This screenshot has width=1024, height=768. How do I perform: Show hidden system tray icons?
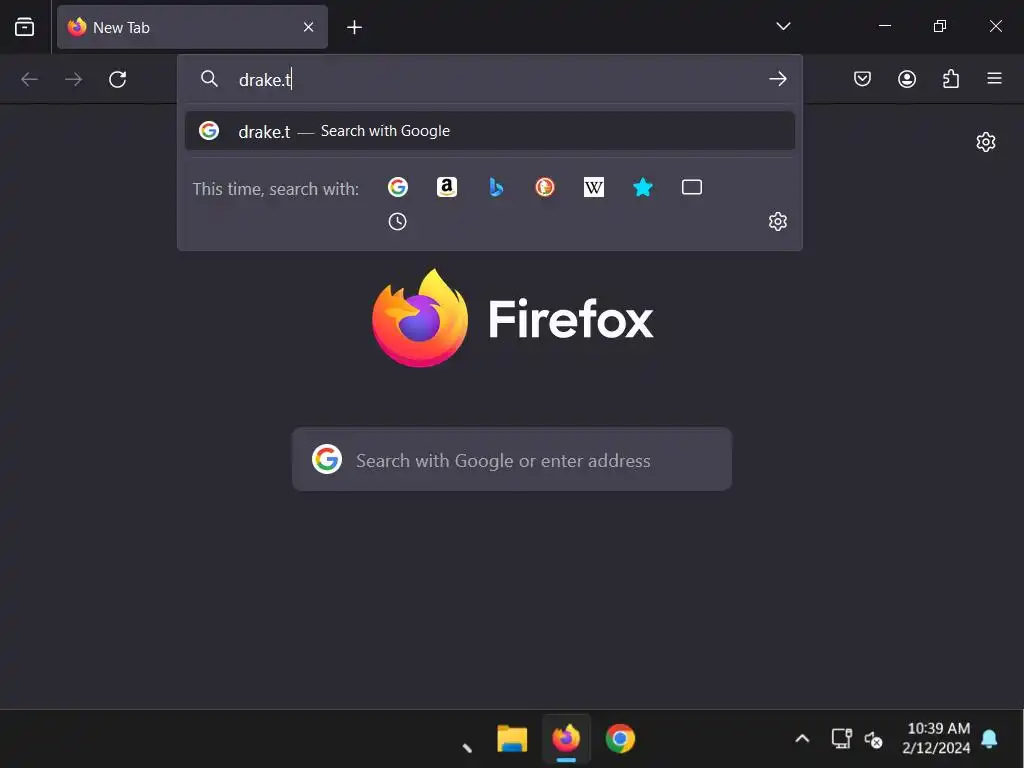[802, 739]
